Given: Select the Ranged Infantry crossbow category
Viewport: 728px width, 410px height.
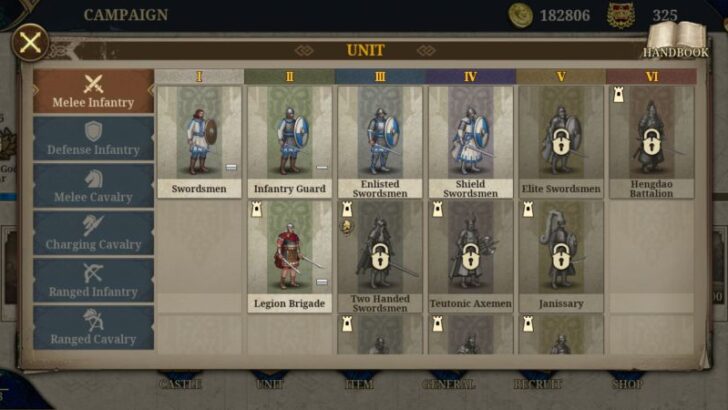Looking at the screenshot, I should (x=93, y=280).
